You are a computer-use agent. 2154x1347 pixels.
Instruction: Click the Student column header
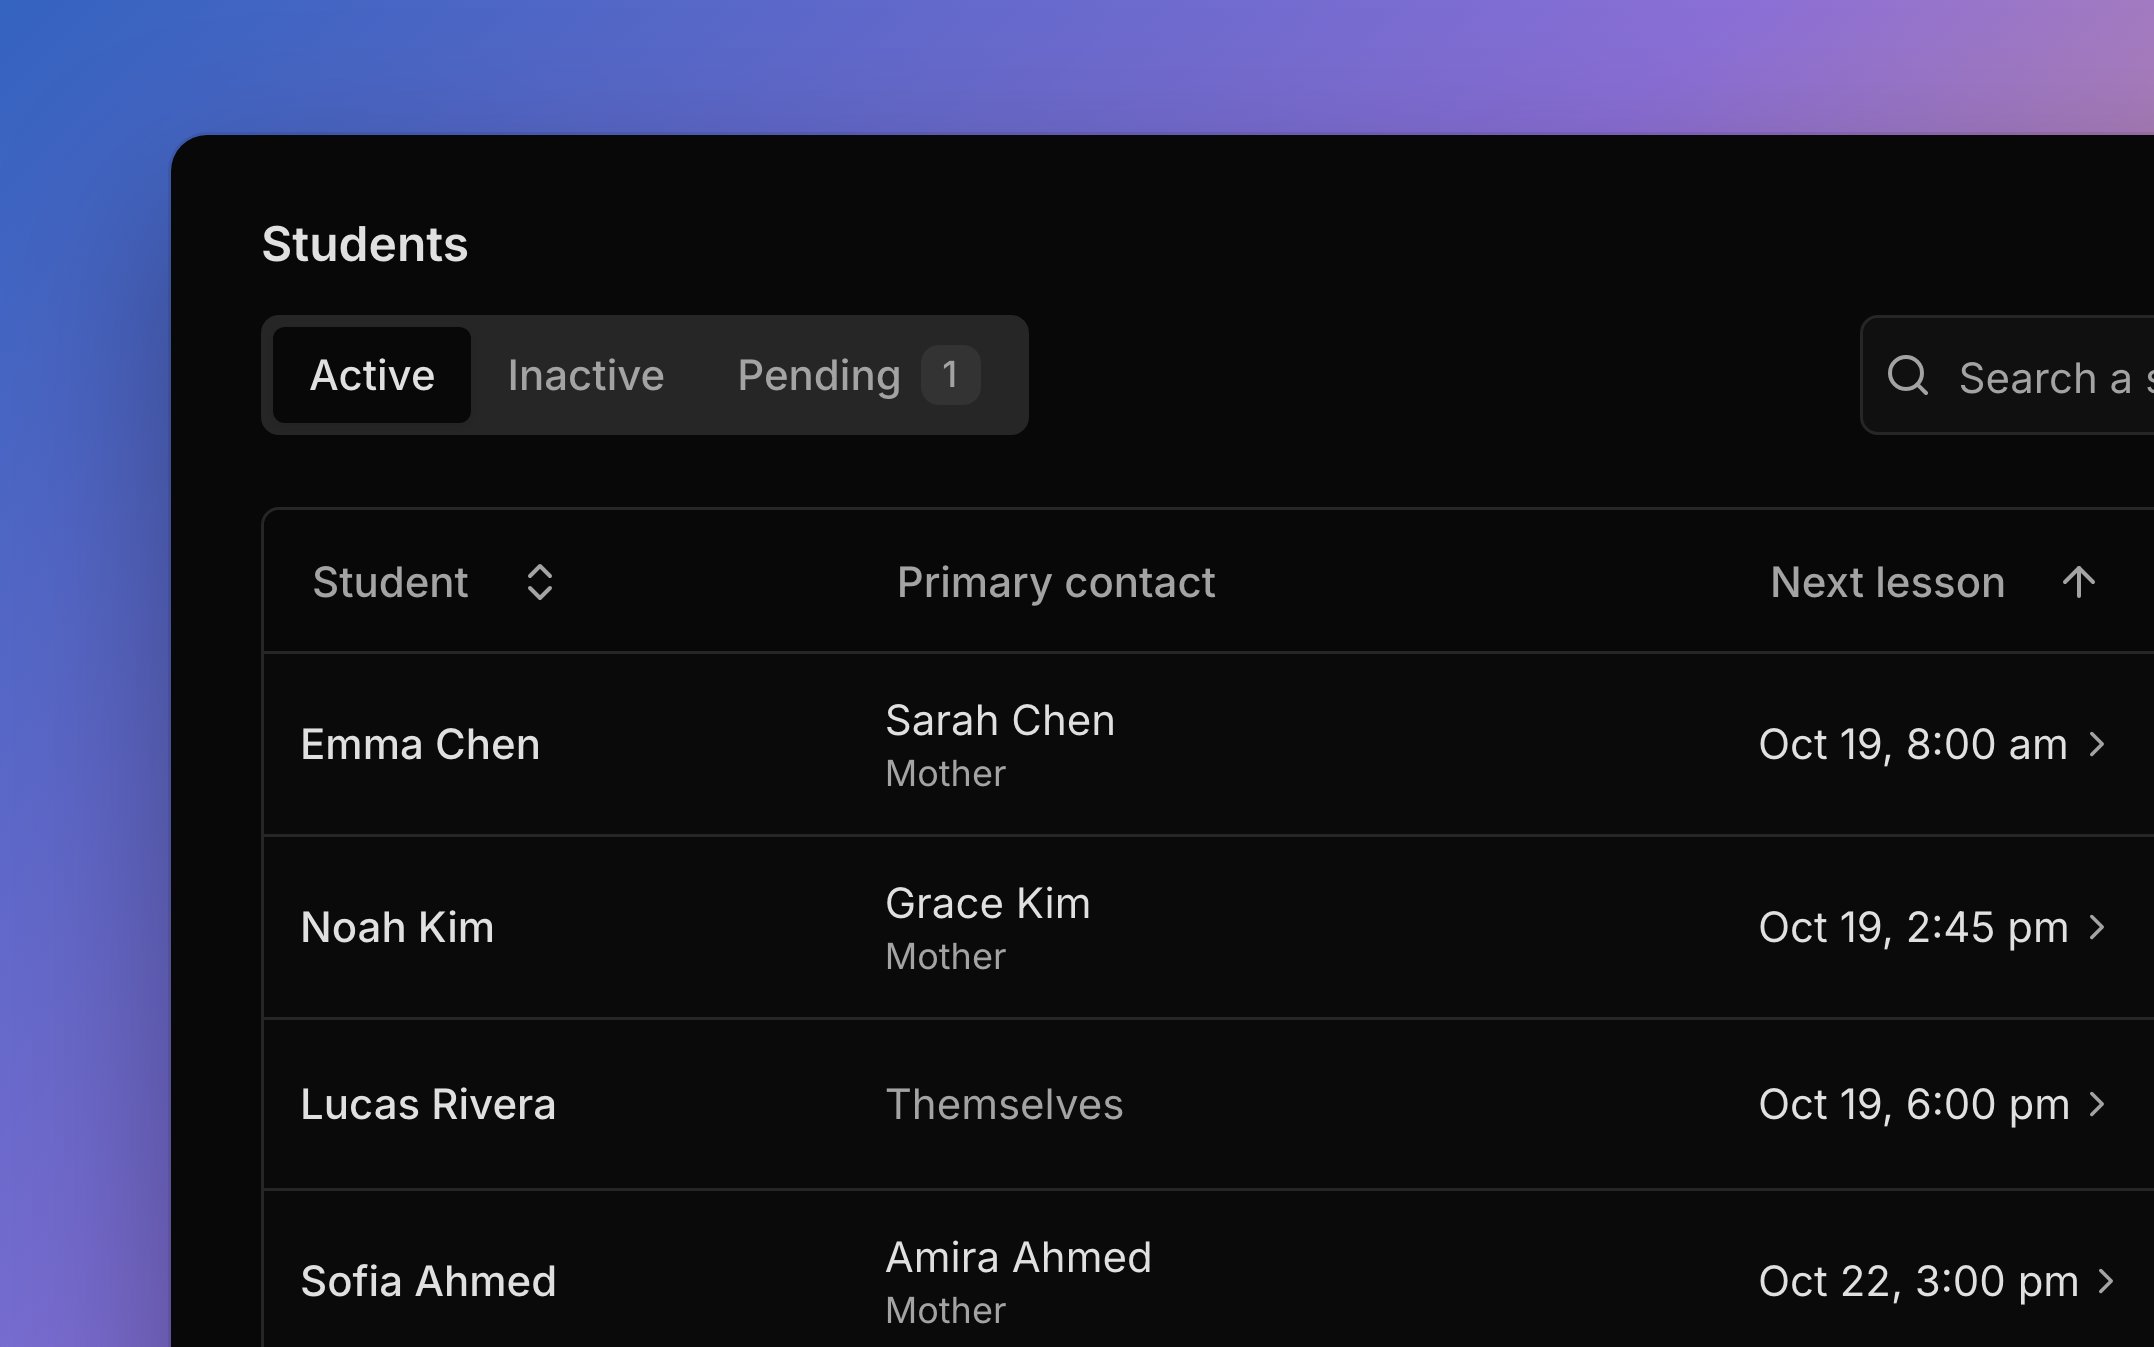[390, 582]
